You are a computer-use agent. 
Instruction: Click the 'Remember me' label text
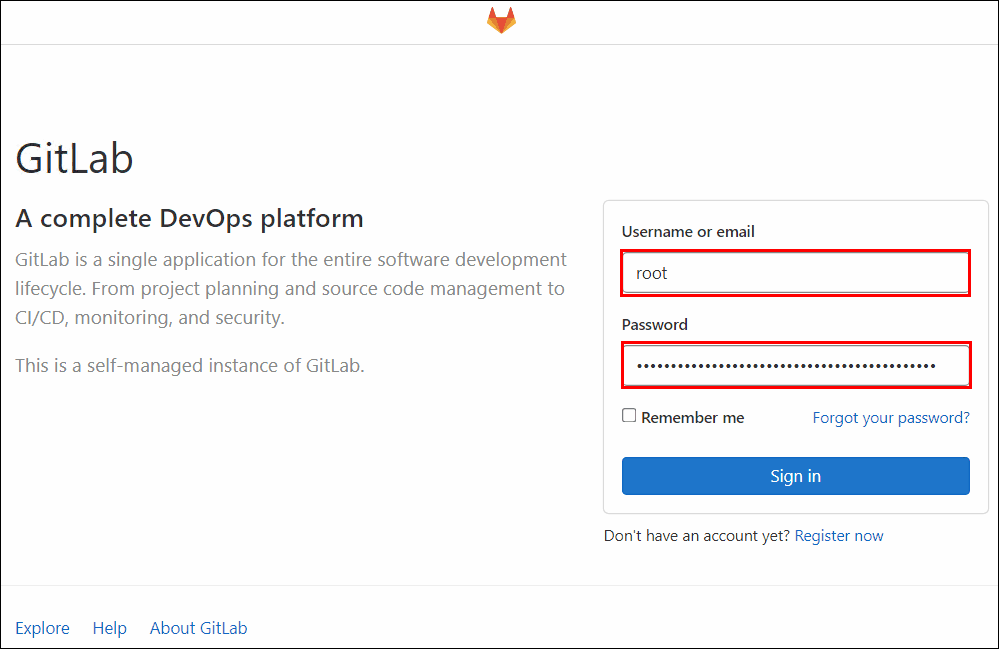pyautogui.click(x=693, y=418)
